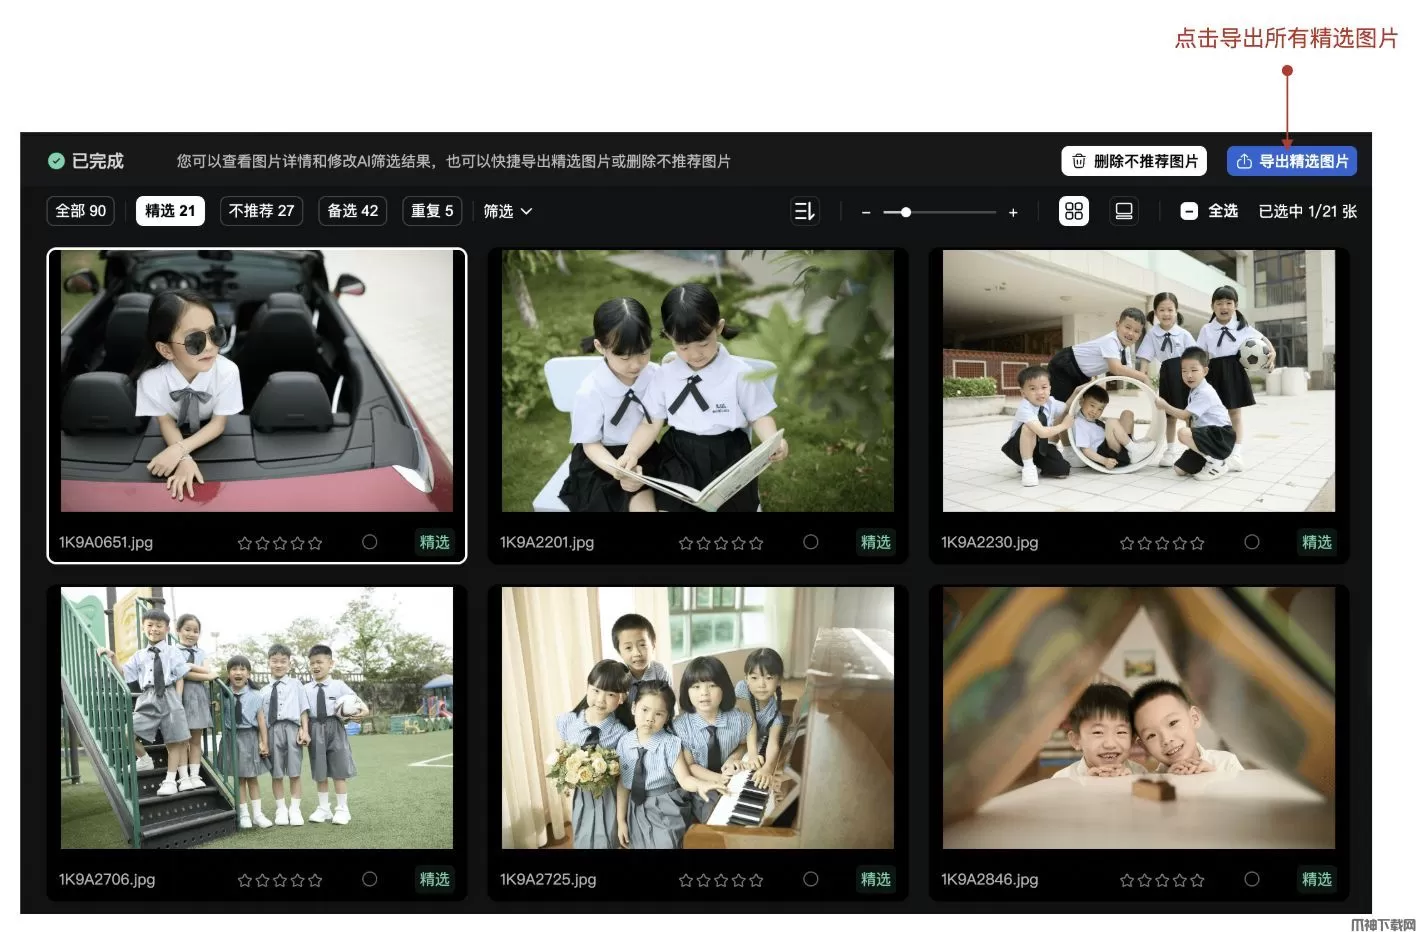Rate 1K9A2725.jpg three stars
This screenshot has height=932, width=1416.
[x=721, y=880]
